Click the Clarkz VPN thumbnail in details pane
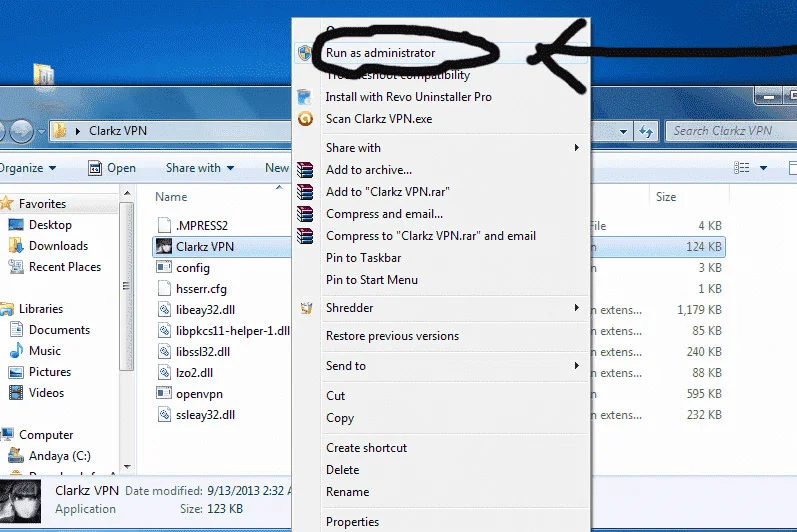797x532 pixels. (x=20, y=502)
